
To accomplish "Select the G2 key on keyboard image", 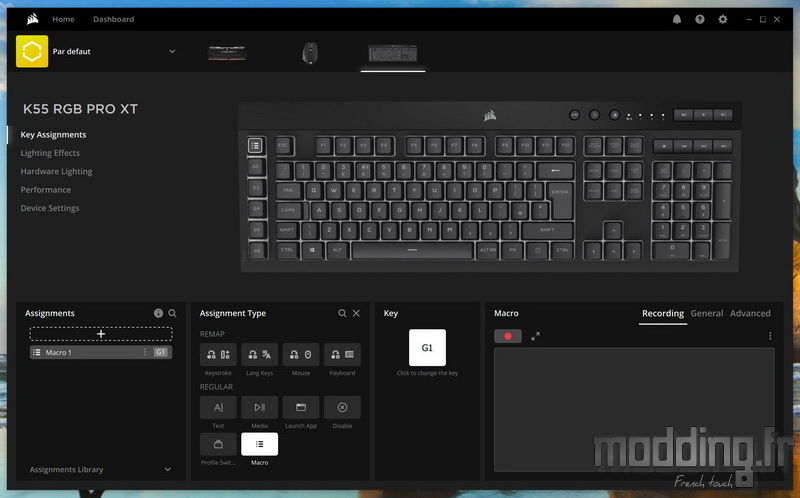I will click(256, 167).
